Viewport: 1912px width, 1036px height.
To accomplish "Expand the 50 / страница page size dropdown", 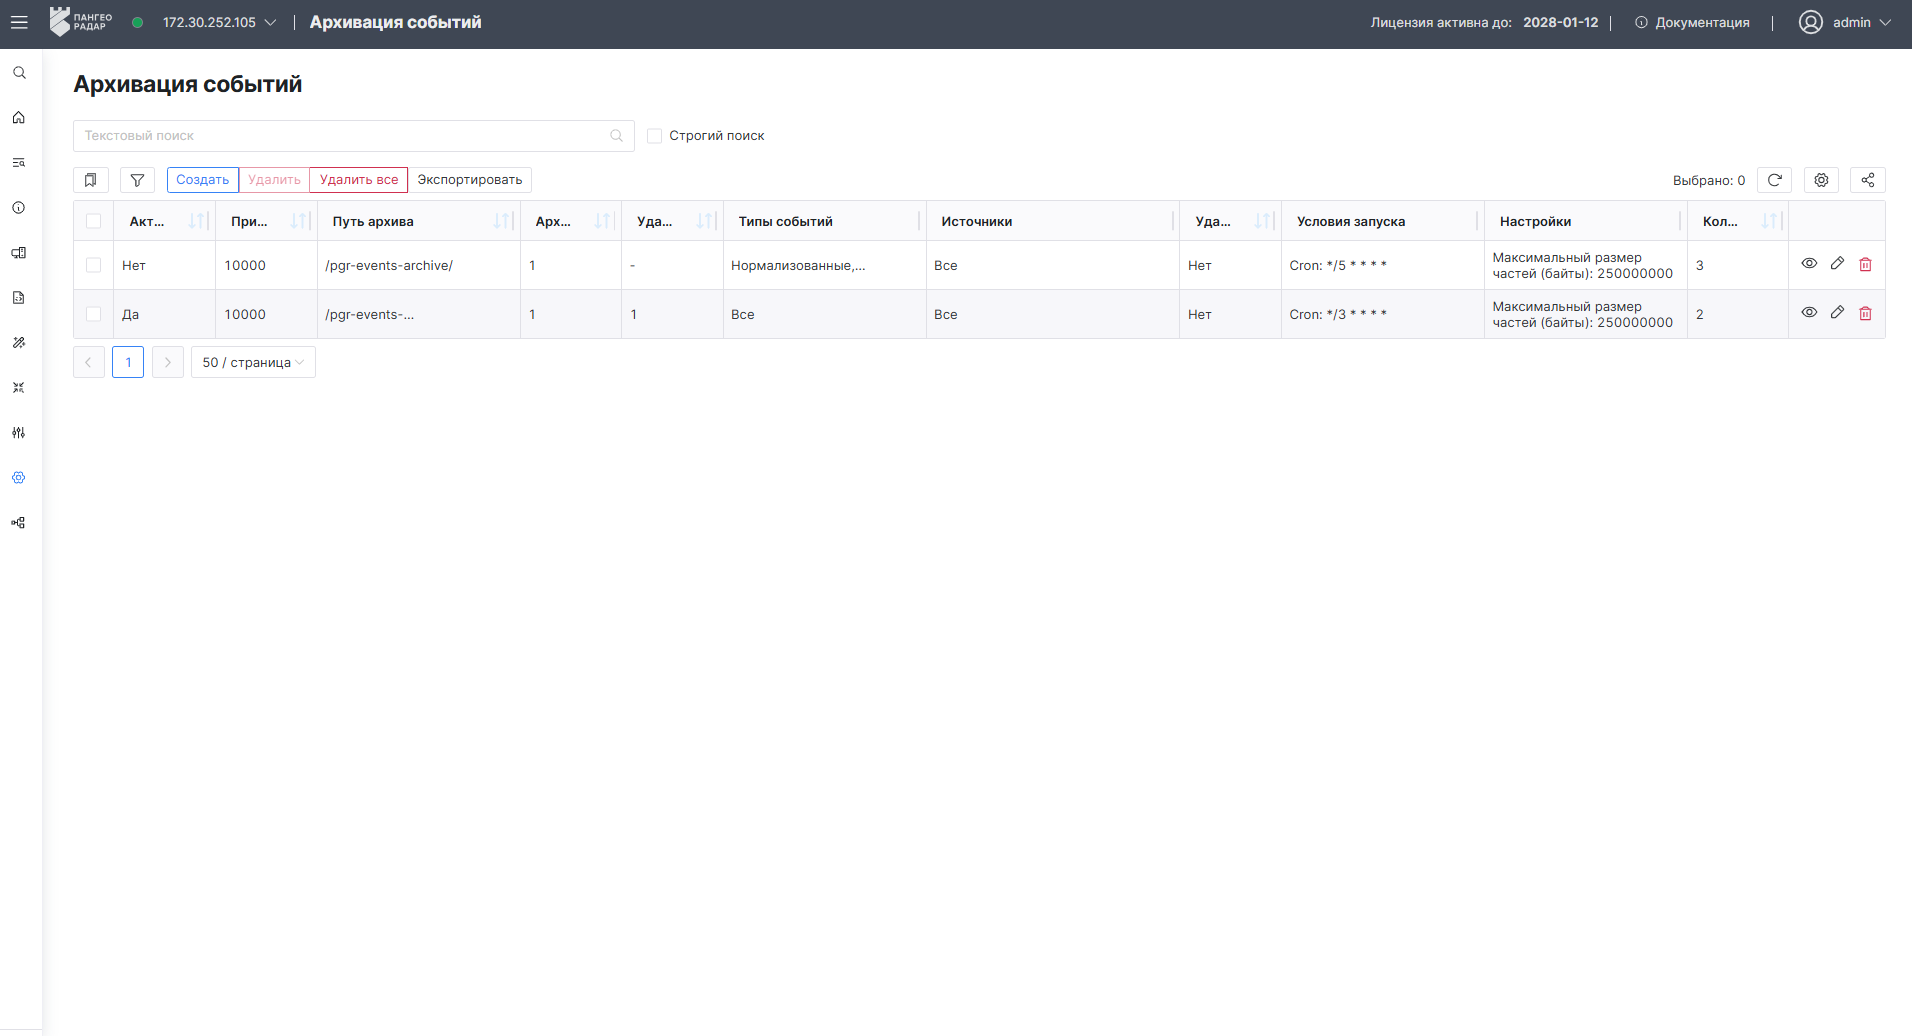I will (253, 362).
